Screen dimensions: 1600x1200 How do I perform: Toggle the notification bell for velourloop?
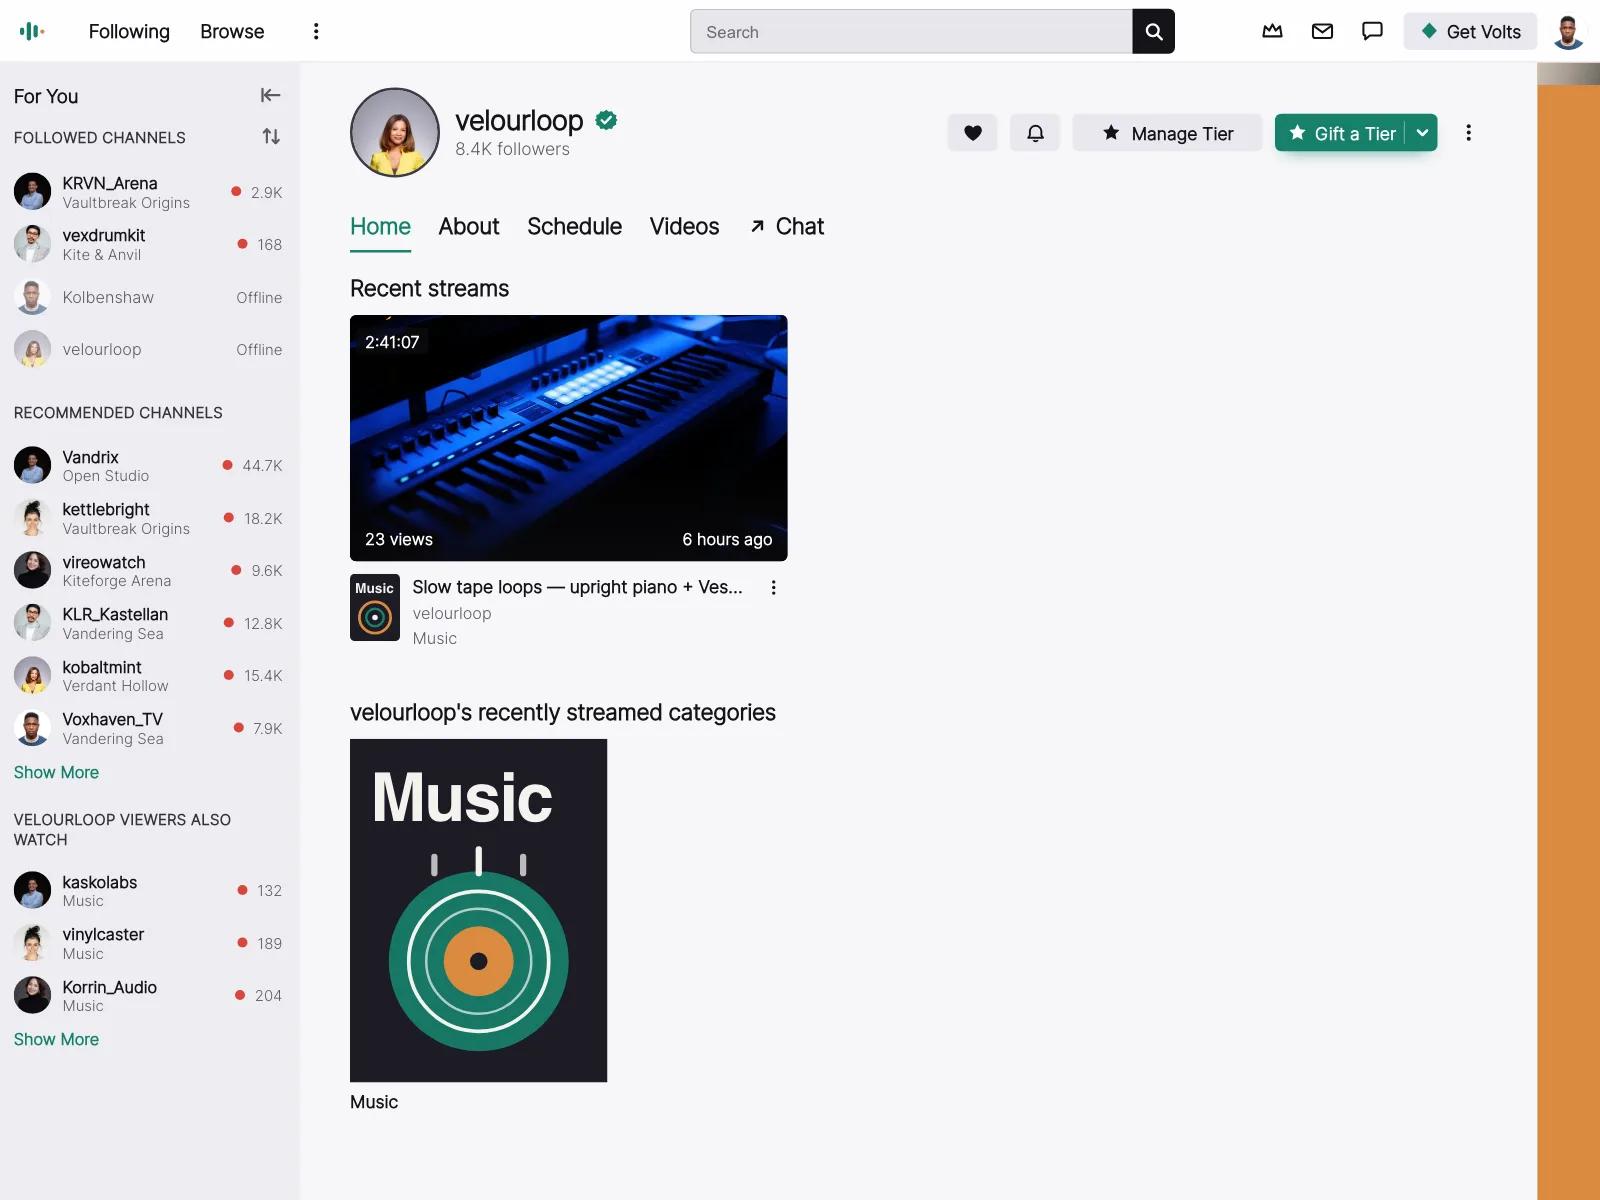[x=1035, y=133]
